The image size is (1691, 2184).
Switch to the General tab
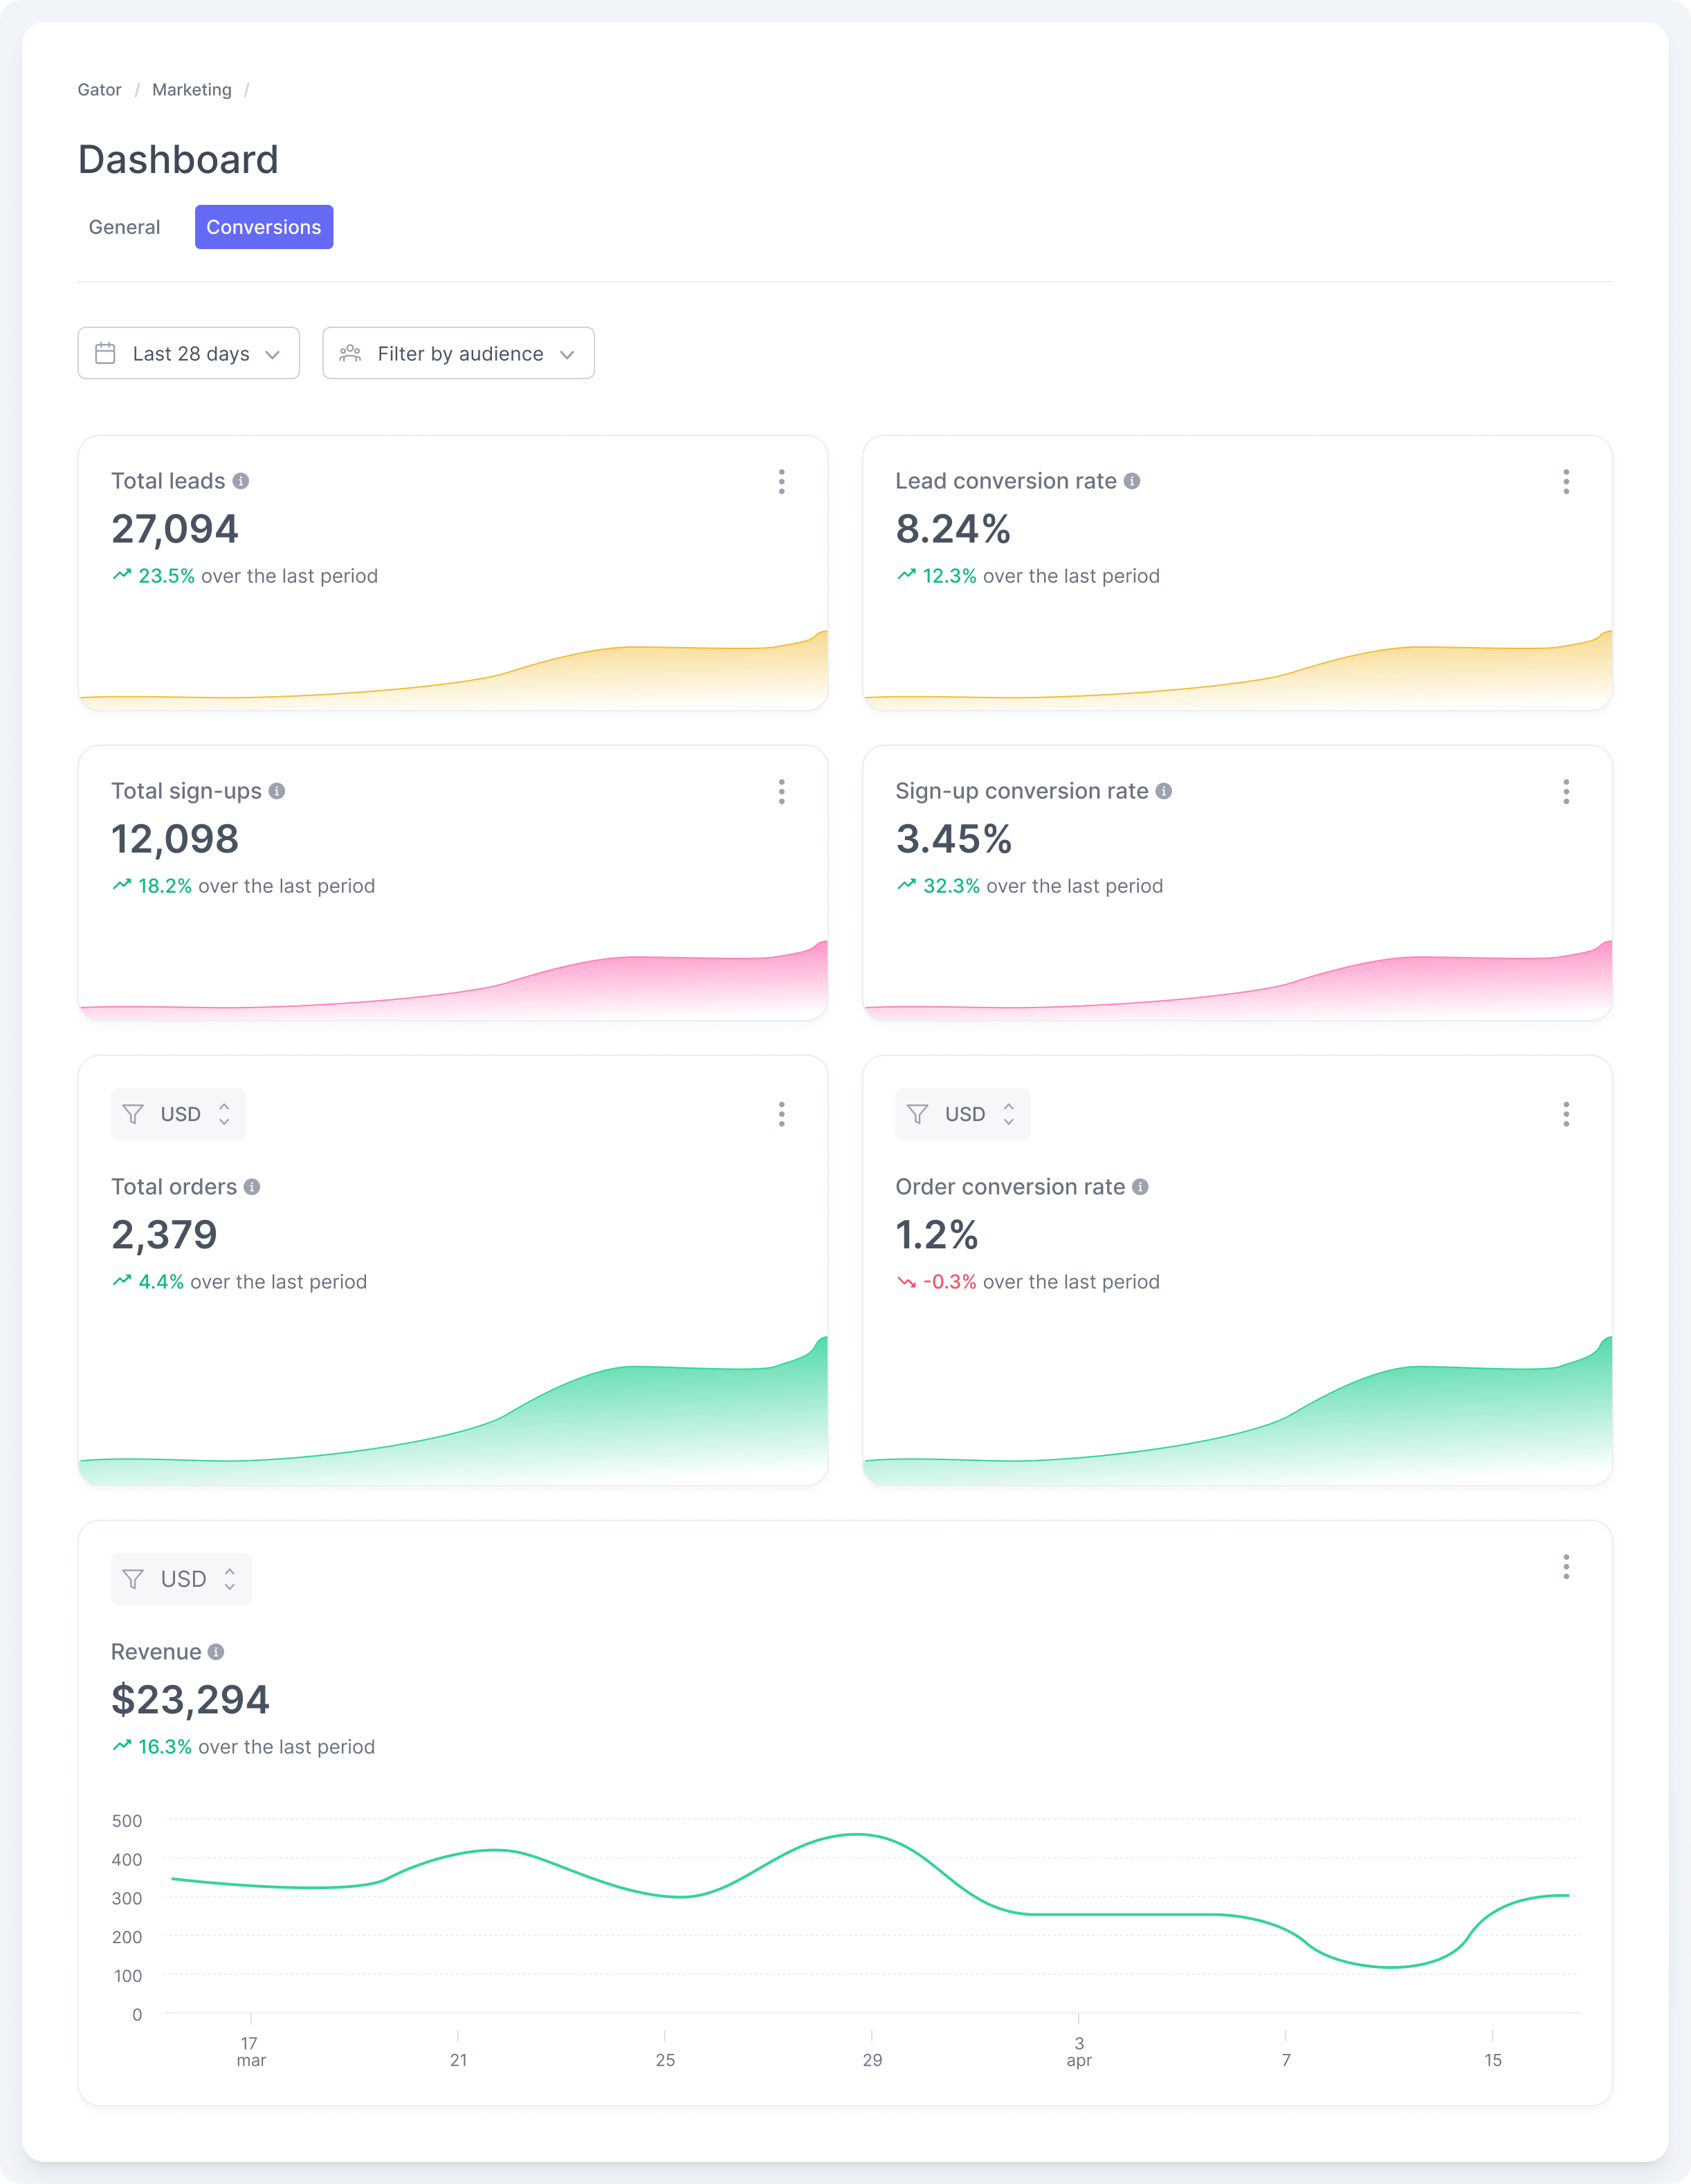click(124, 227)
